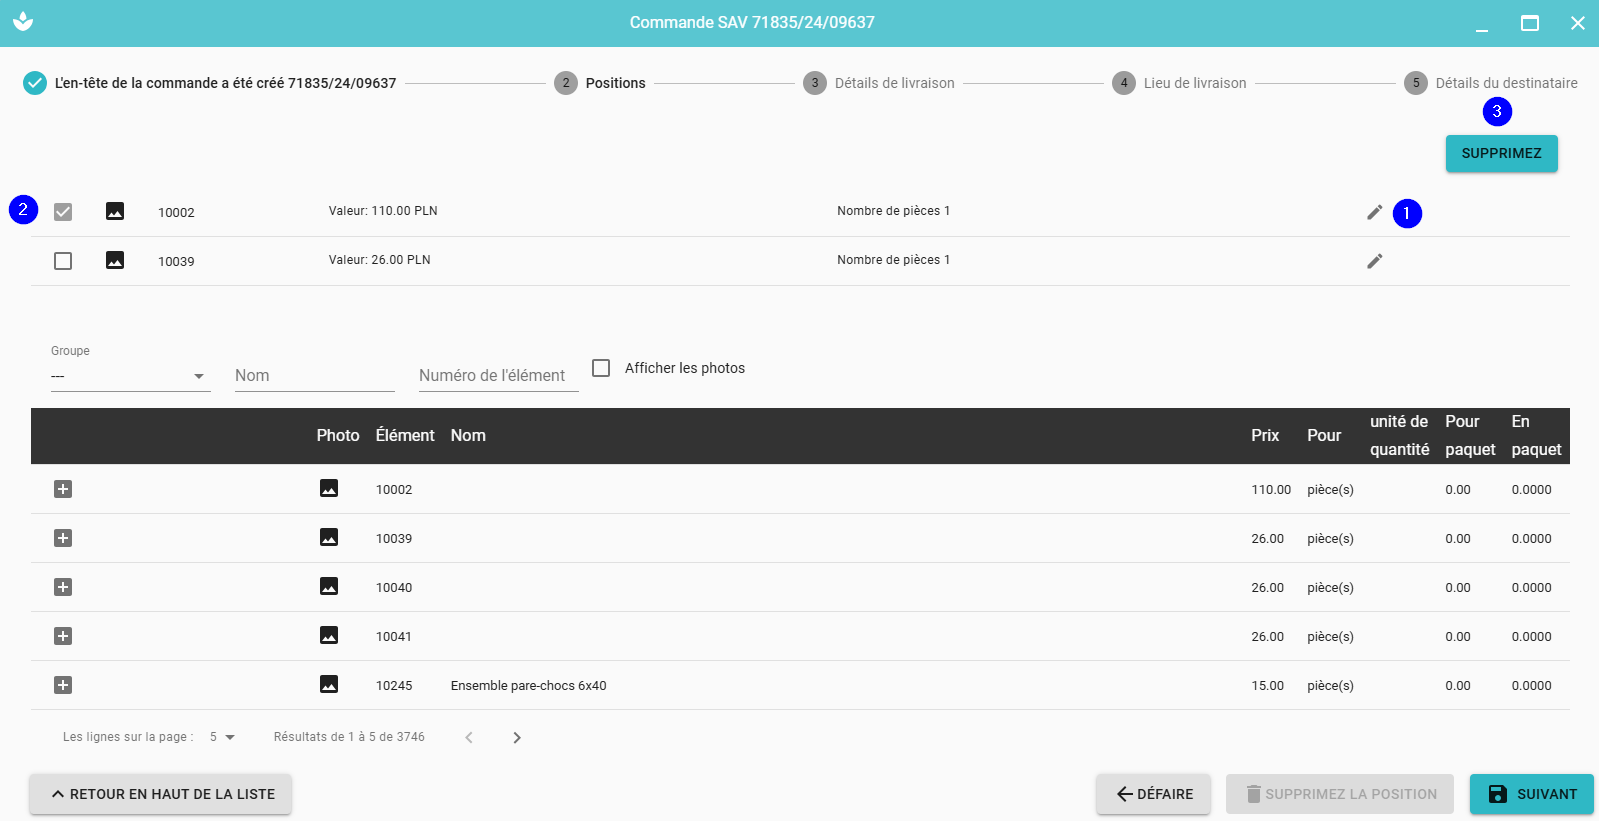
Task: Open photo icon of table row 10041
Action: (328, 636)
